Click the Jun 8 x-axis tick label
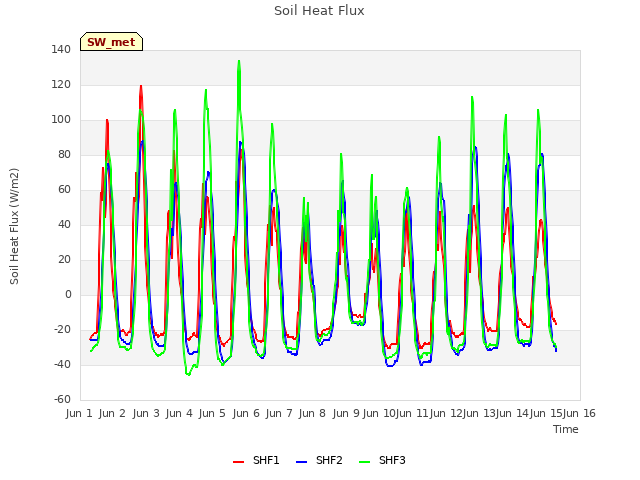This screenshot has width=640, height=480. (x=312, y=413)
